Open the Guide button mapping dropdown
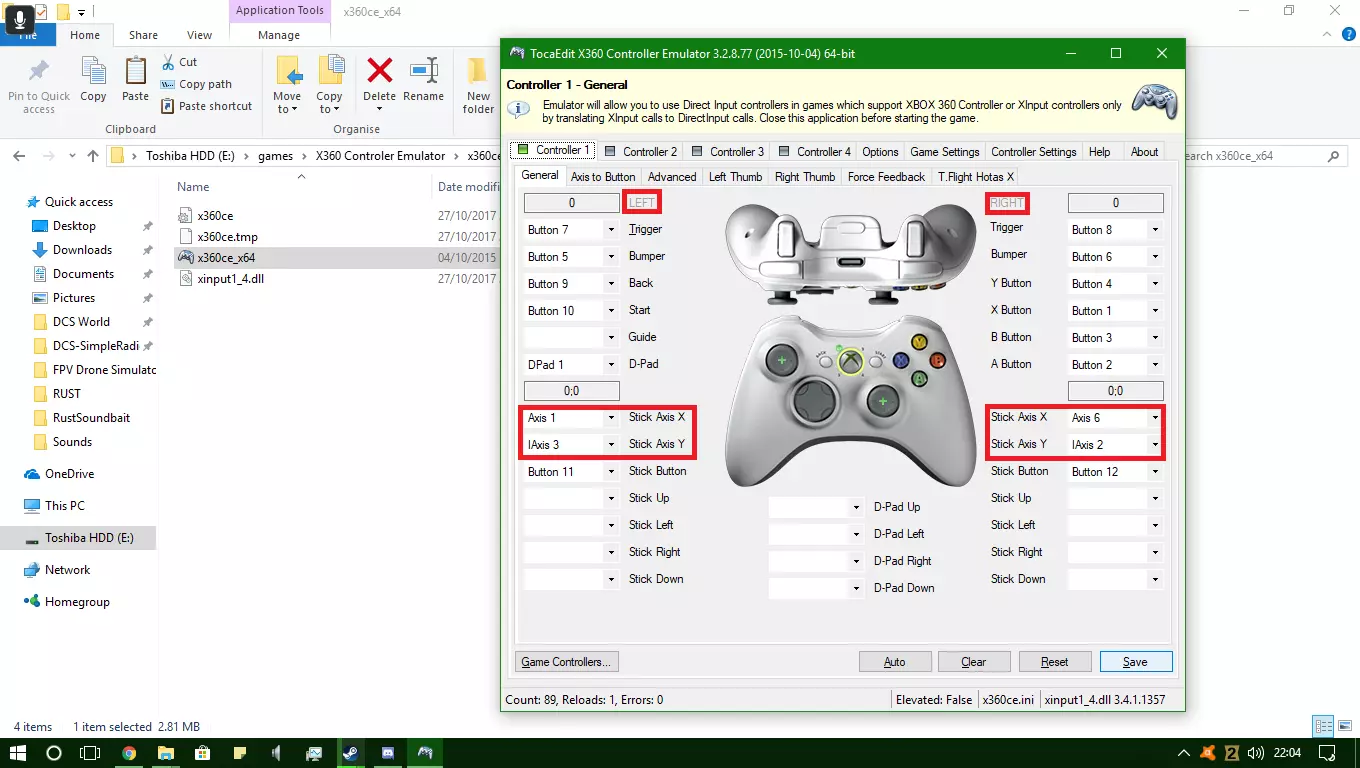 pos(610,338)
